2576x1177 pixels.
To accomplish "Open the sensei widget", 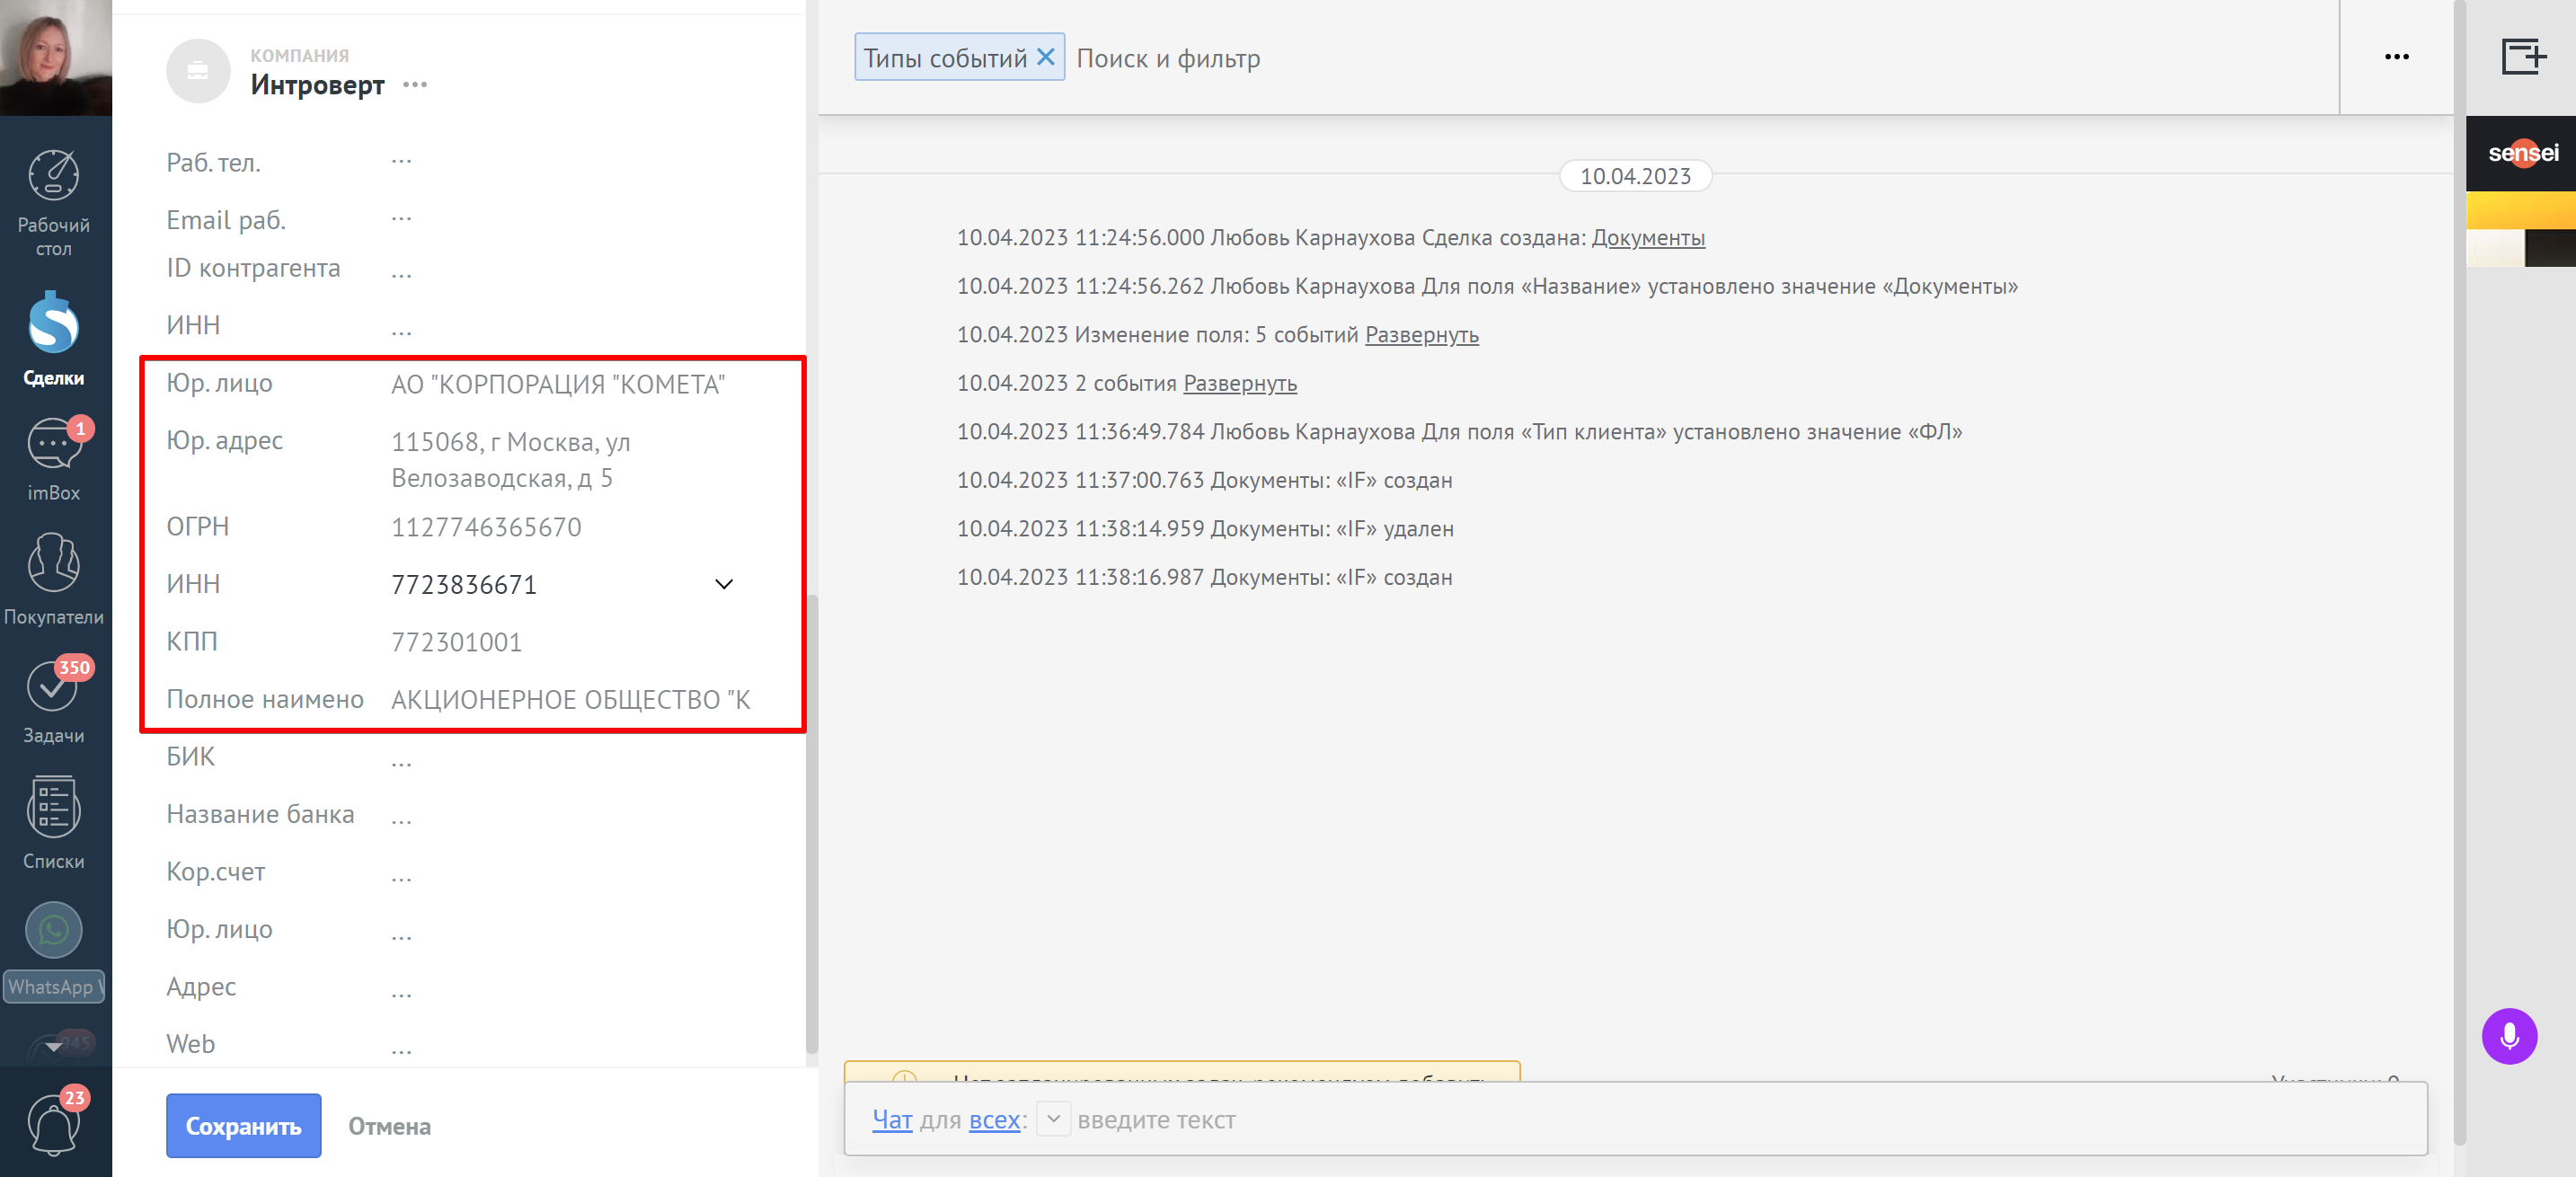I will click(x=2521, y=153).
